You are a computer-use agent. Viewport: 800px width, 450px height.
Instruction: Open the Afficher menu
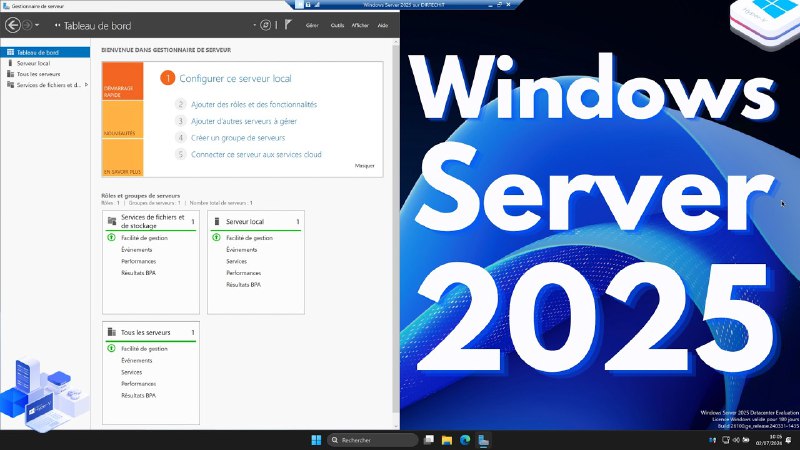click(360, 26)
